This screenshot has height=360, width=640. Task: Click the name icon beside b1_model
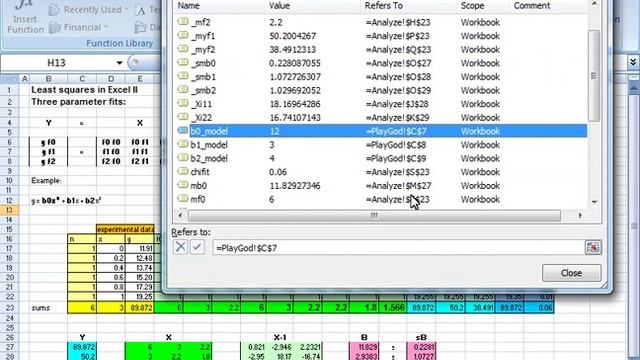182,144
